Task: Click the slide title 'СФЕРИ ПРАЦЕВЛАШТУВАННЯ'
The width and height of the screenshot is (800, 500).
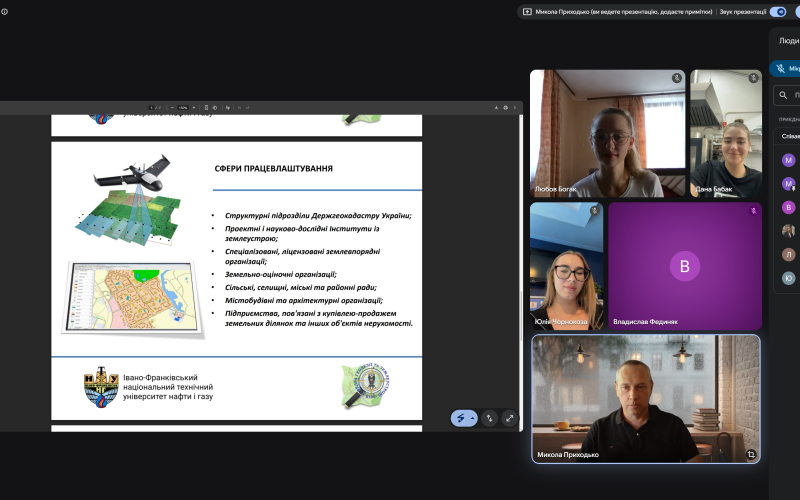Action: (273, 168)
